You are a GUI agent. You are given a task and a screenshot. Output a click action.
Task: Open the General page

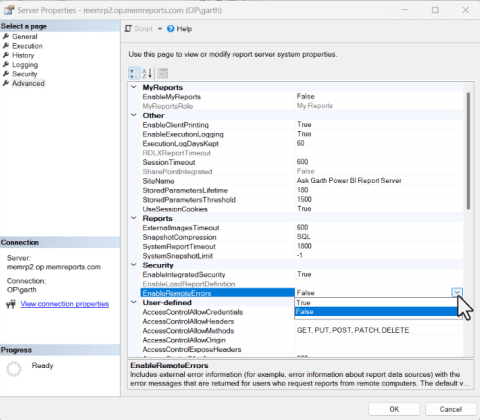(25, 36)
